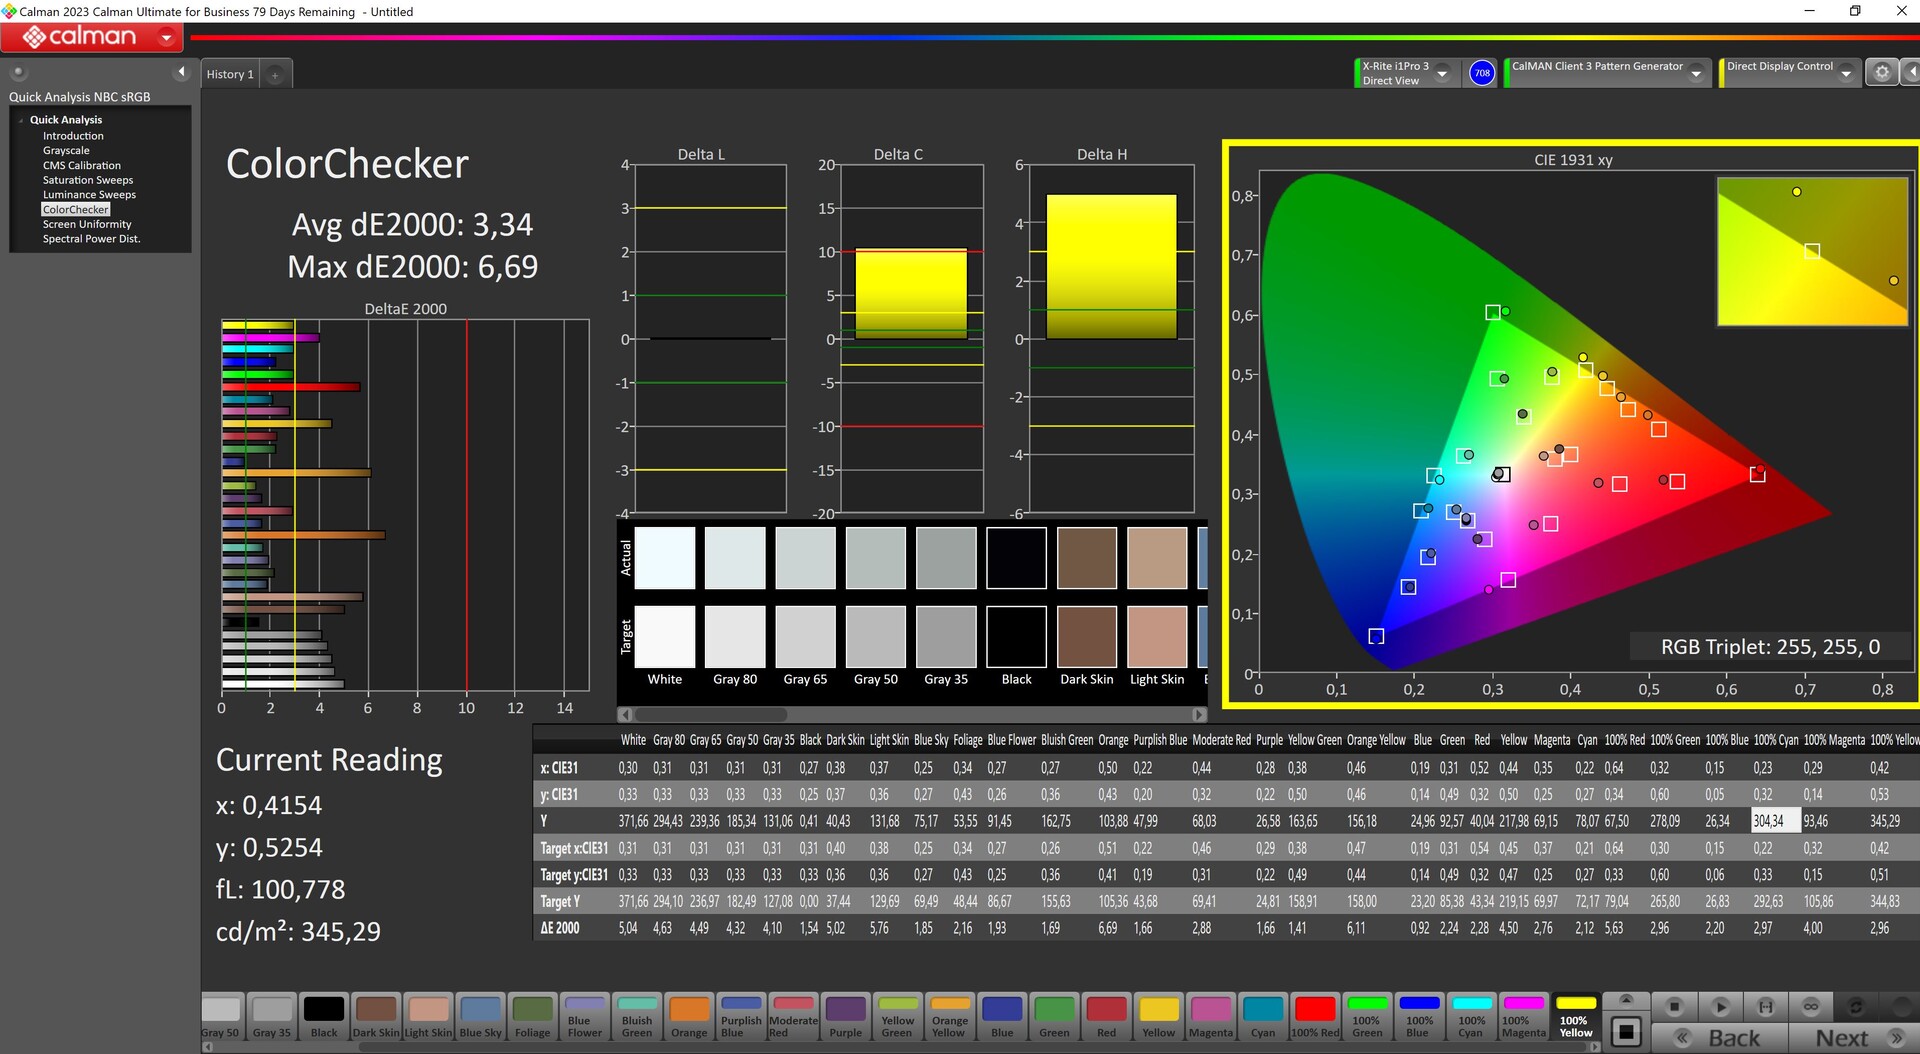Select Grayscale in the workflow list
Viewport: 1920px width, 1054px height.
(x=66, y=151)
